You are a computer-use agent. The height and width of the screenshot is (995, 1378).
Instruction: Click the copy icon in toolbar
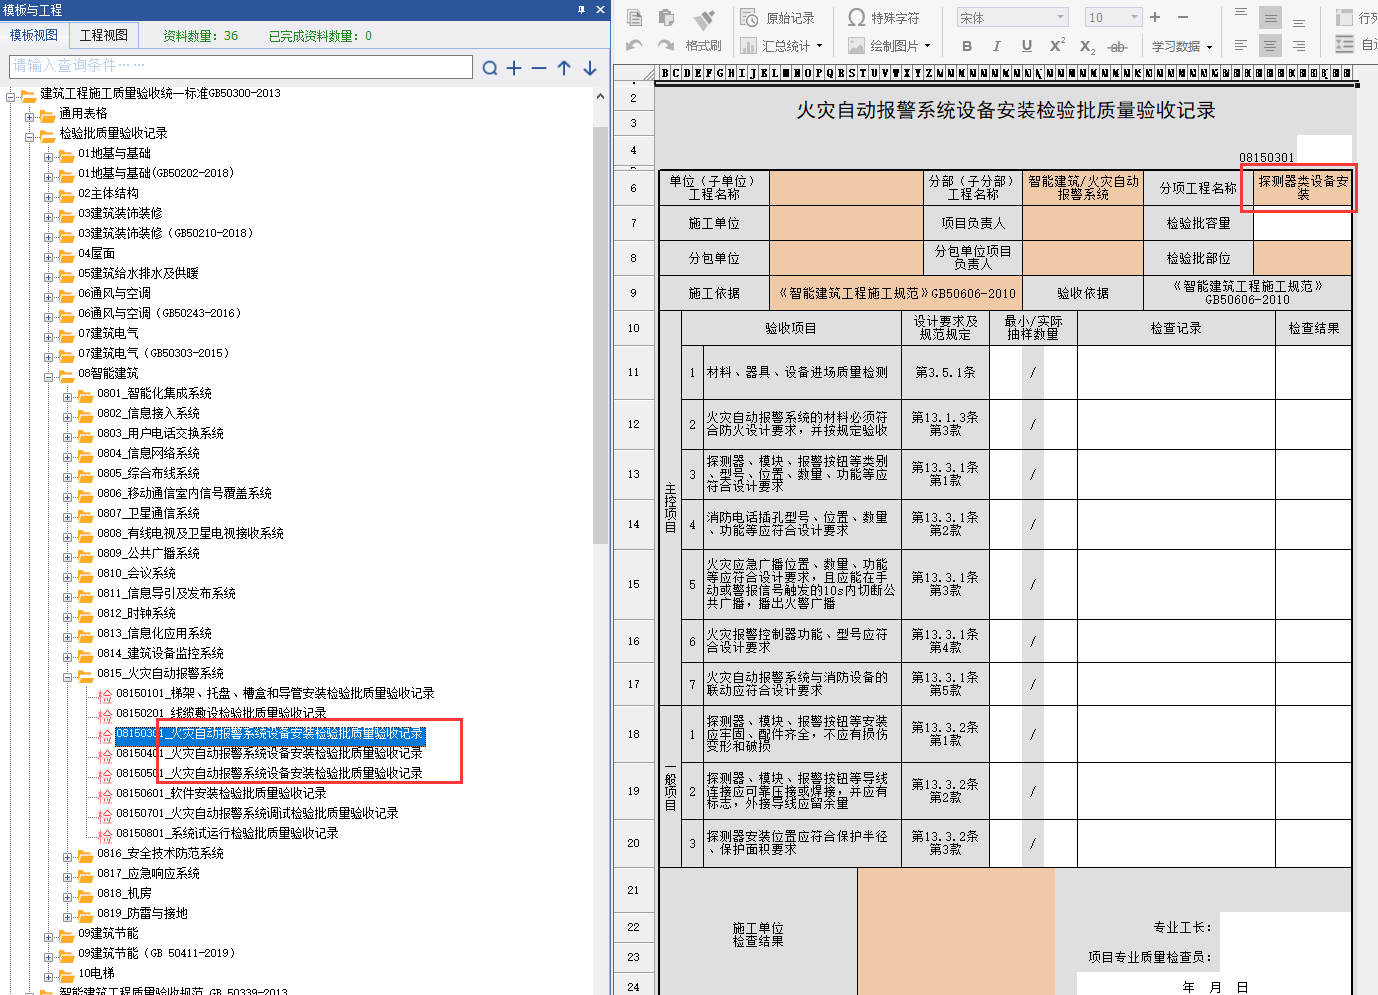pyautogui.click(x=634, y=18)
